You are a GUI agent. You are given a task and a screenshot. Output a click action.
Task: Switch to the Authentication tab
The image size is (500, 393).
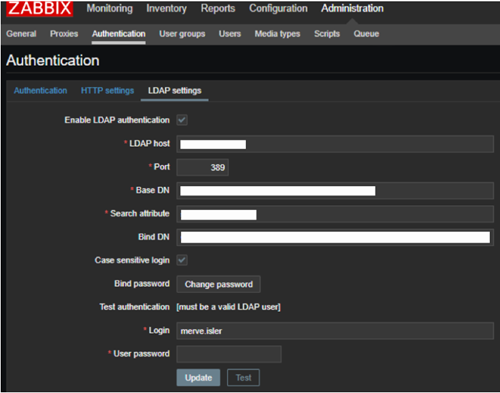[x=40, y=91]
